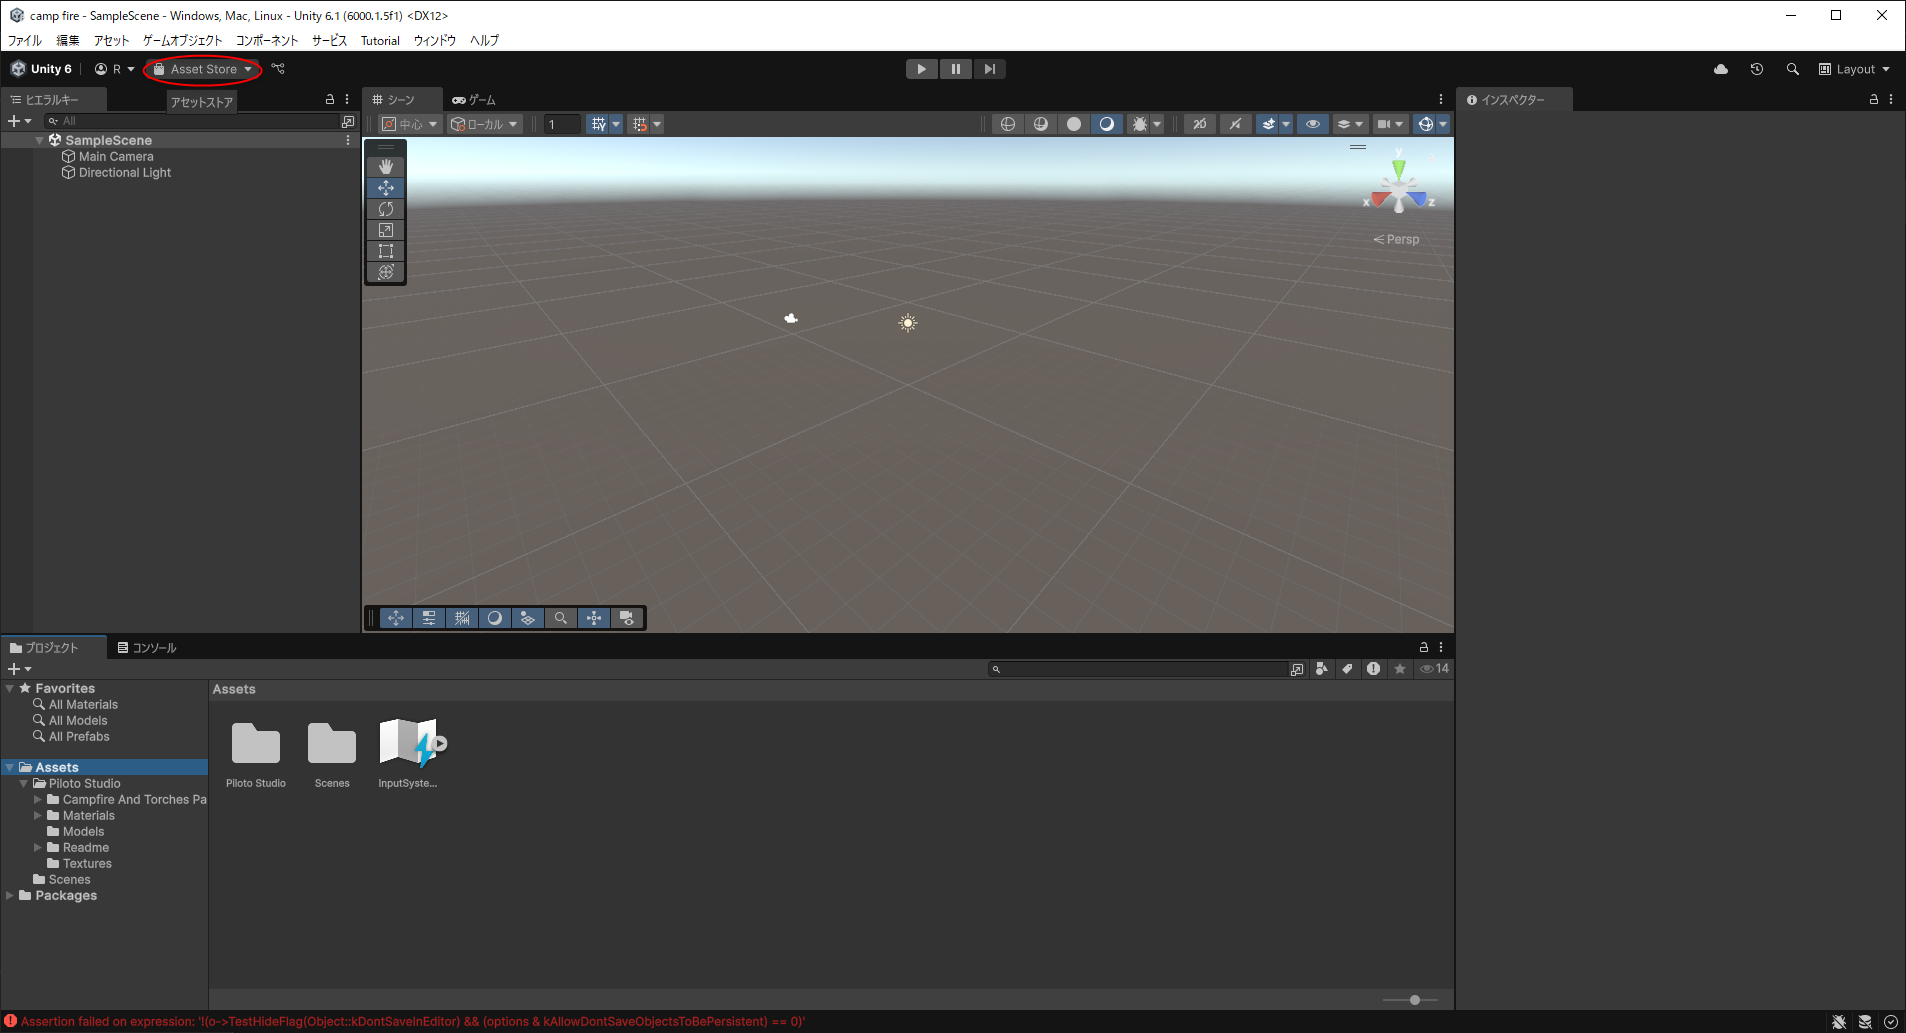The height and width of the screenshot is (1033, 1906).
Task: Toggle scene effects skybox button
Action: pos(1268,124)
